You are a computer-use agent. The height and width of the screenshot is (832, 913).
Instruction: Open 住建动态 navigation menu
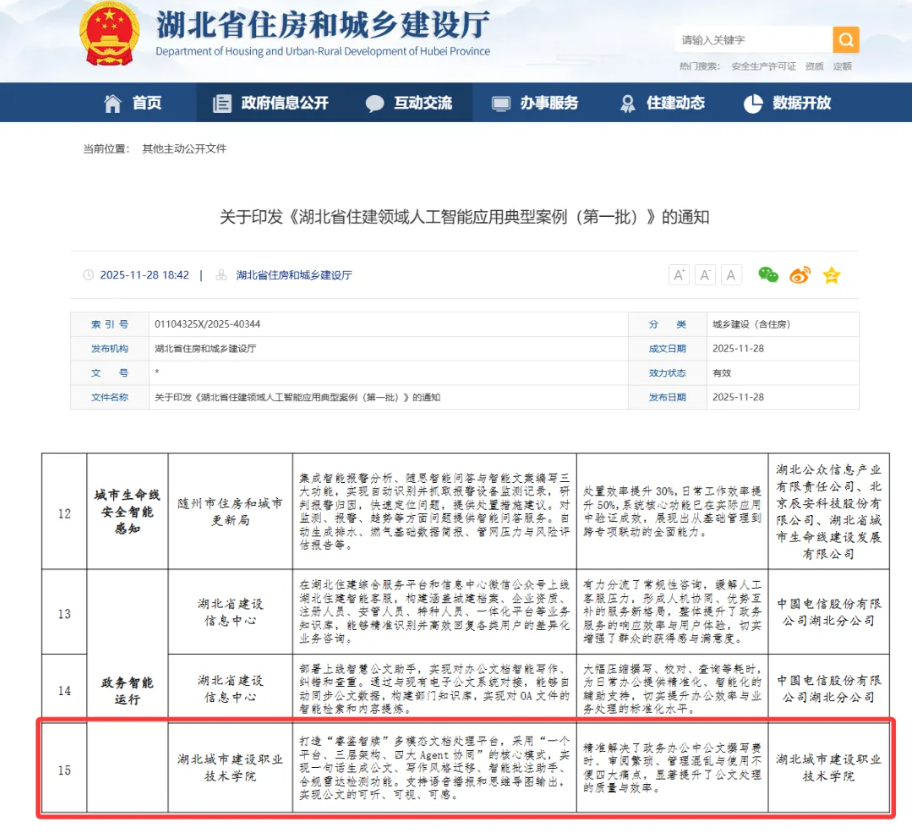pos(663,103)
